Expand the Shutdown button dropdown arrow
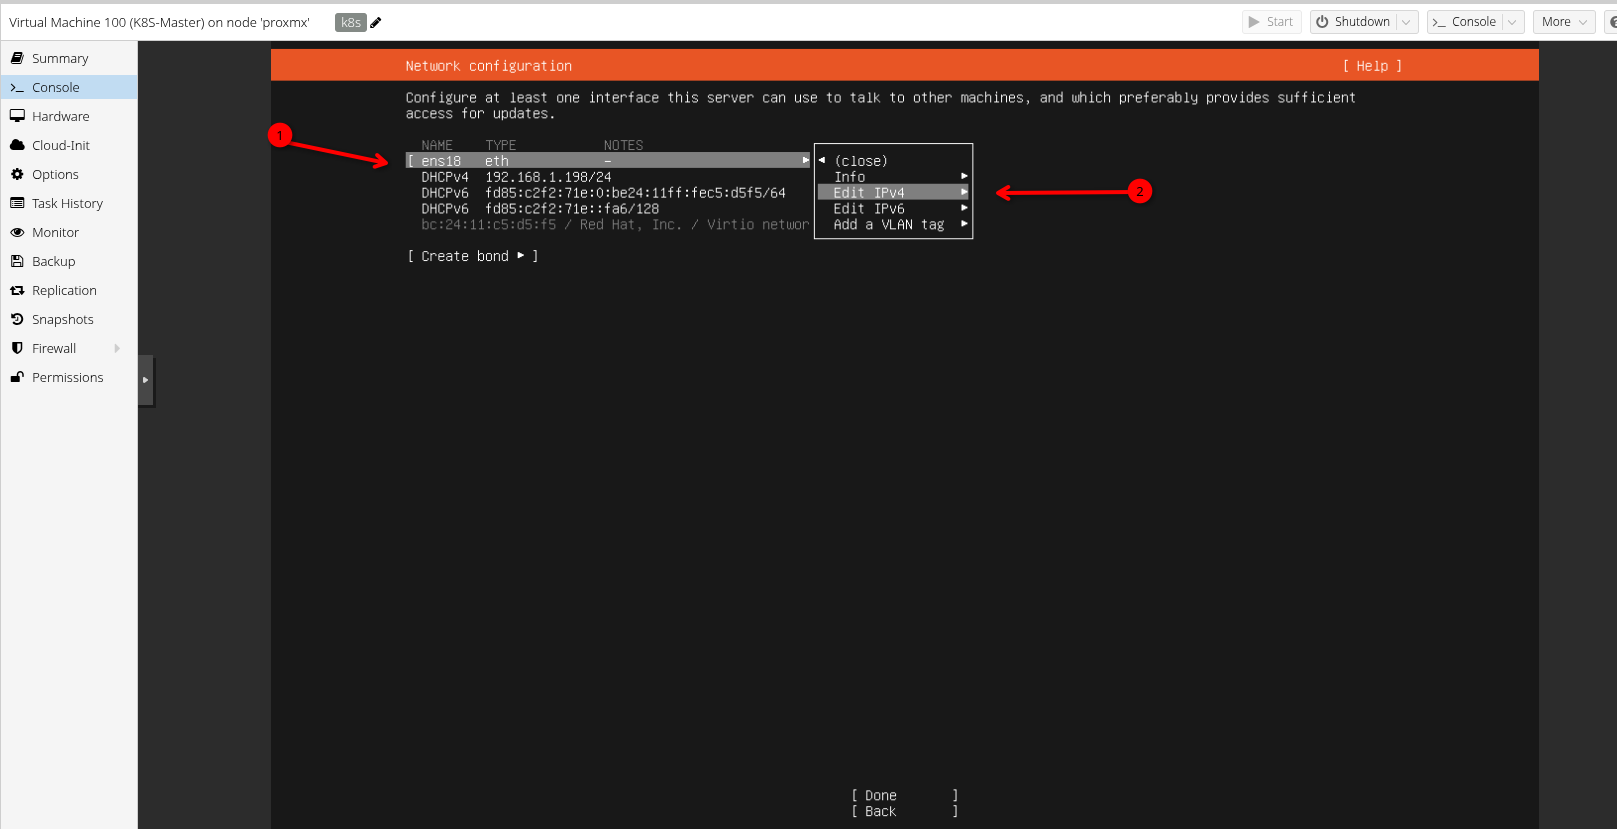The width and height of the screenshot is (1617, 829). [1406, 22]
